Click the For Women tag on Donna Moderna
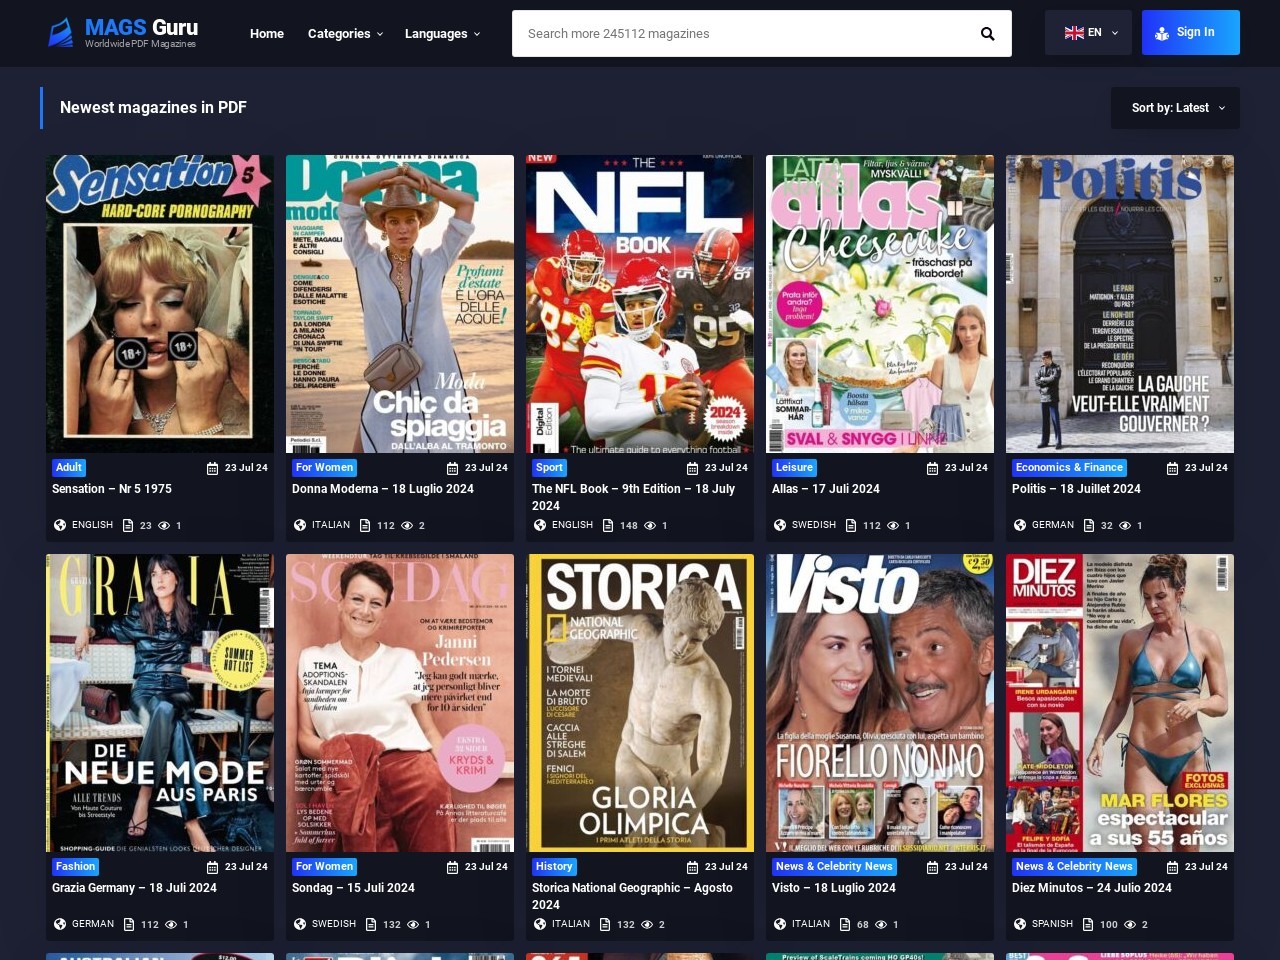1280x960 pixels. [324, 467]
